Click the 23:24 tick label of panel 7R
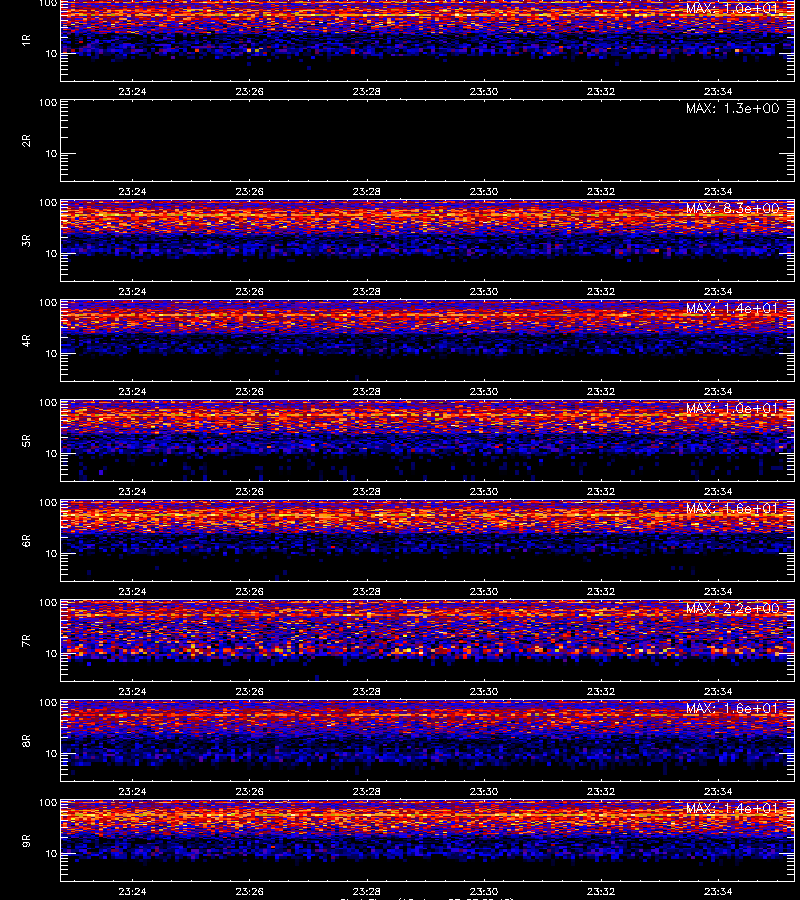800x900 pixels. (133, 691)
